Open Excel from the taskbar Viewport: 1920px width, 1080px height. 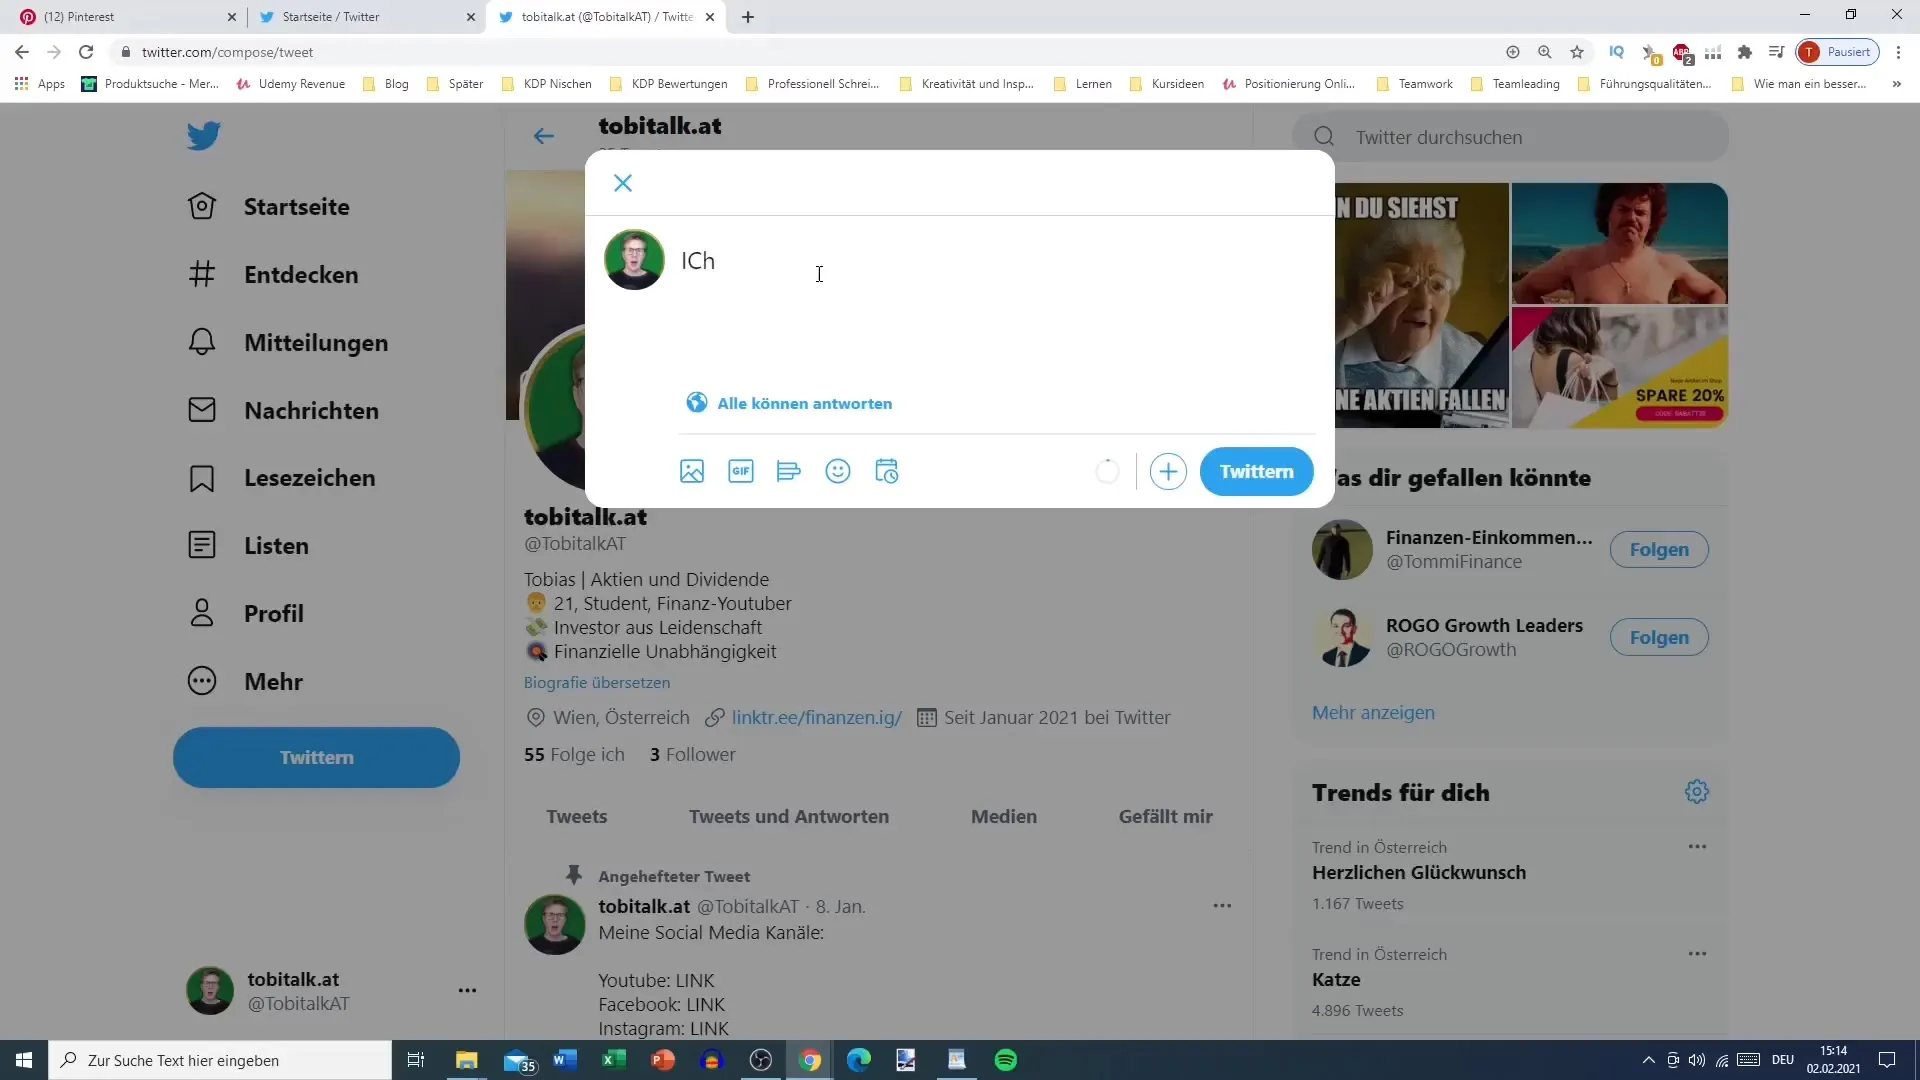tap(614, 1060)
